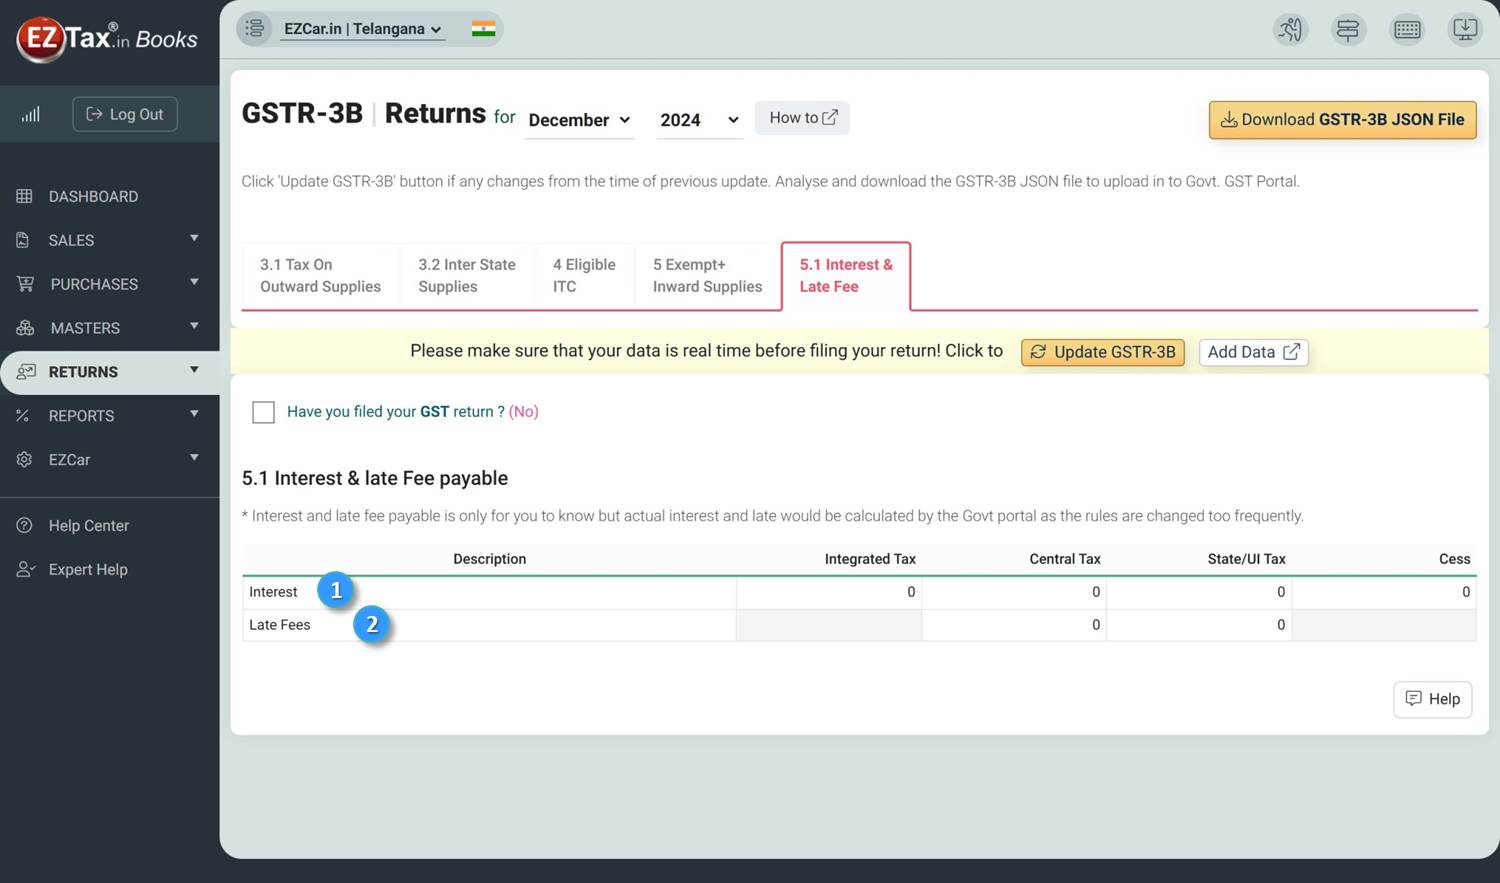Screen dimensions: 1500x883
Task: Click the India flag icon in the header
Action: [x=484, y=28]
